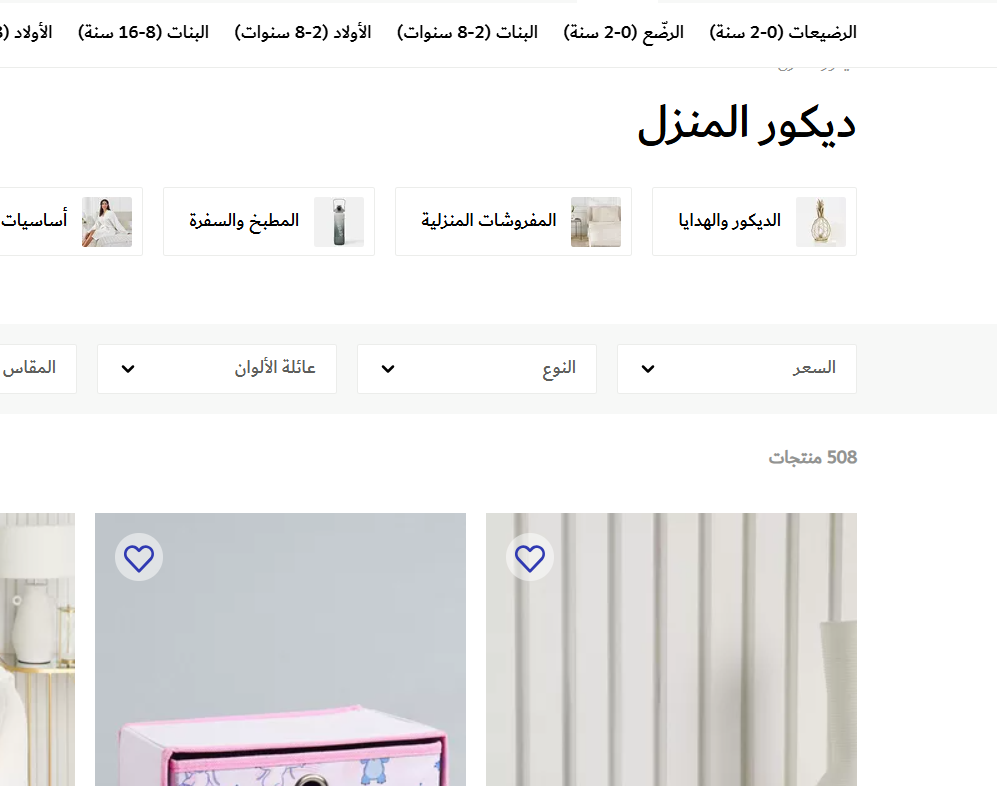Click the home furnishings sofa thumbnail
This screenshot has width=997, height=786.
(596, 221)
